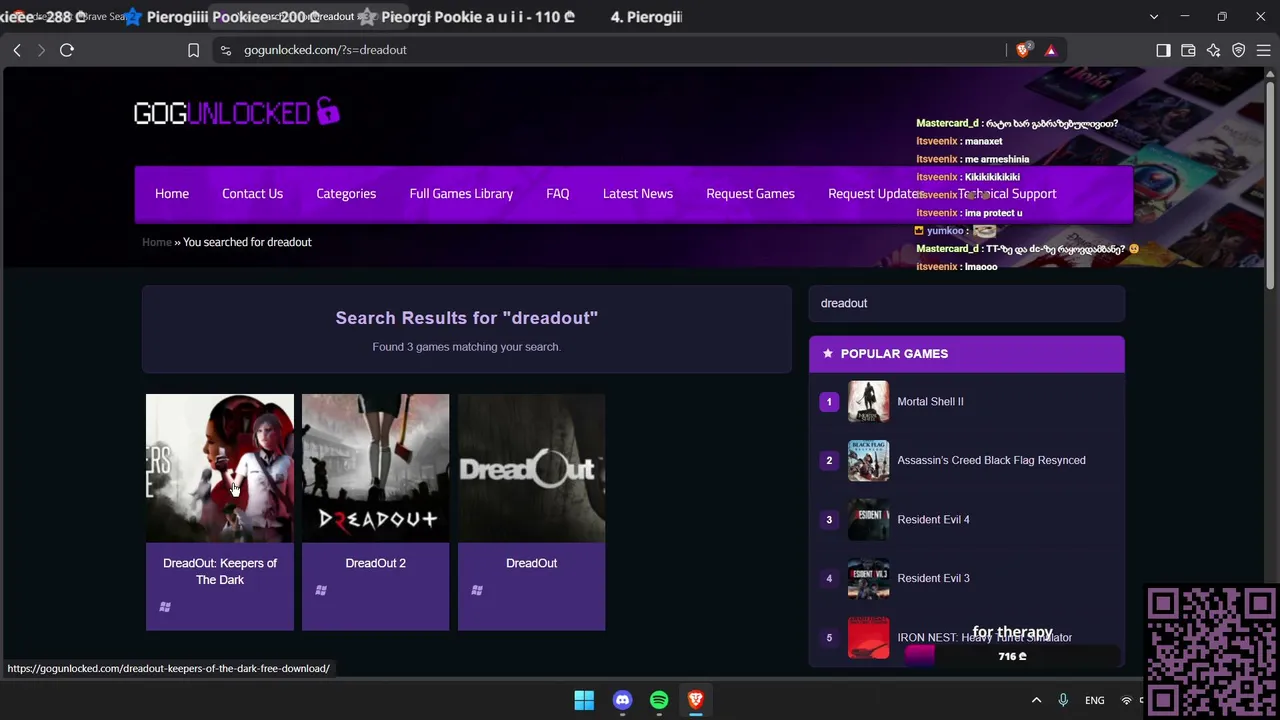This screenshot has height=720, width=1280.
Task: Go back using the browser back arrow
Action: pyautogui.click(x=17, y=50)
